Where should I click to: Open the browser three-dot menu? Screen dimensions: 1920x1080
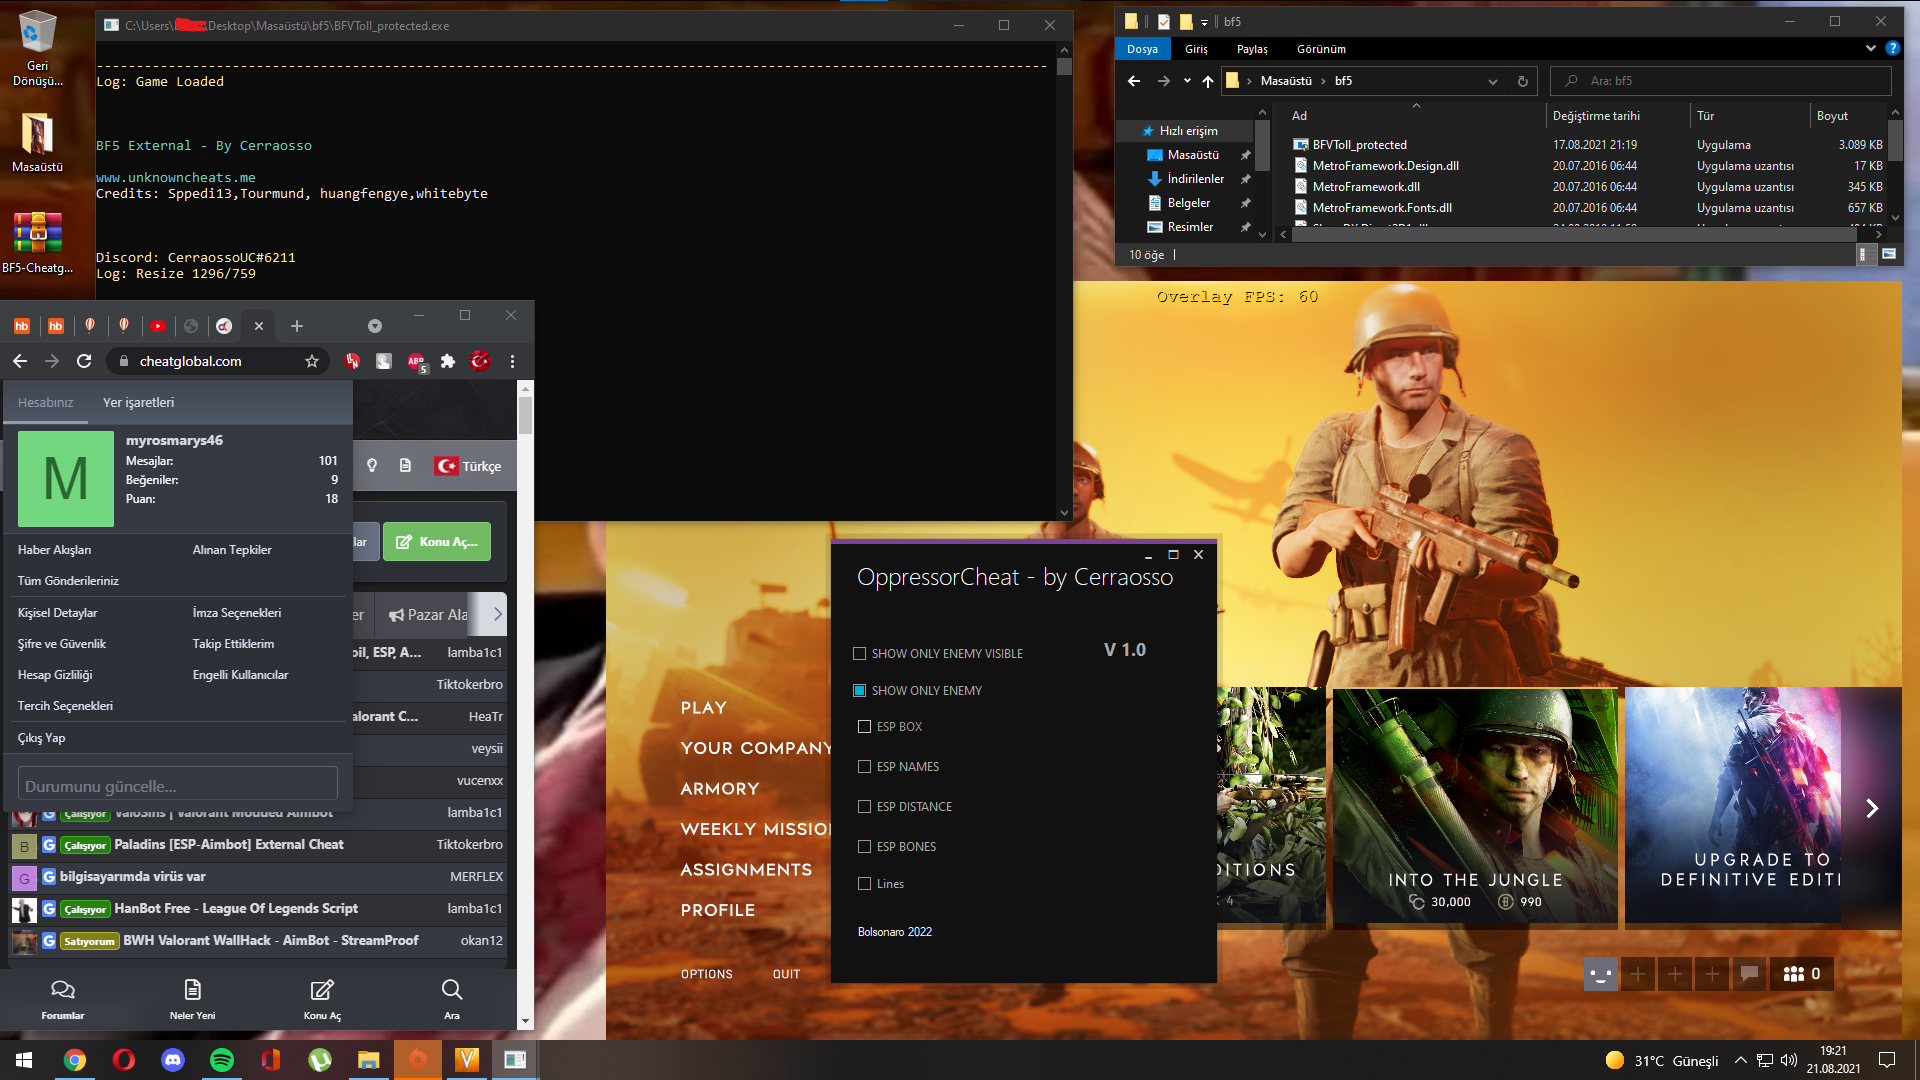[512, 361]
